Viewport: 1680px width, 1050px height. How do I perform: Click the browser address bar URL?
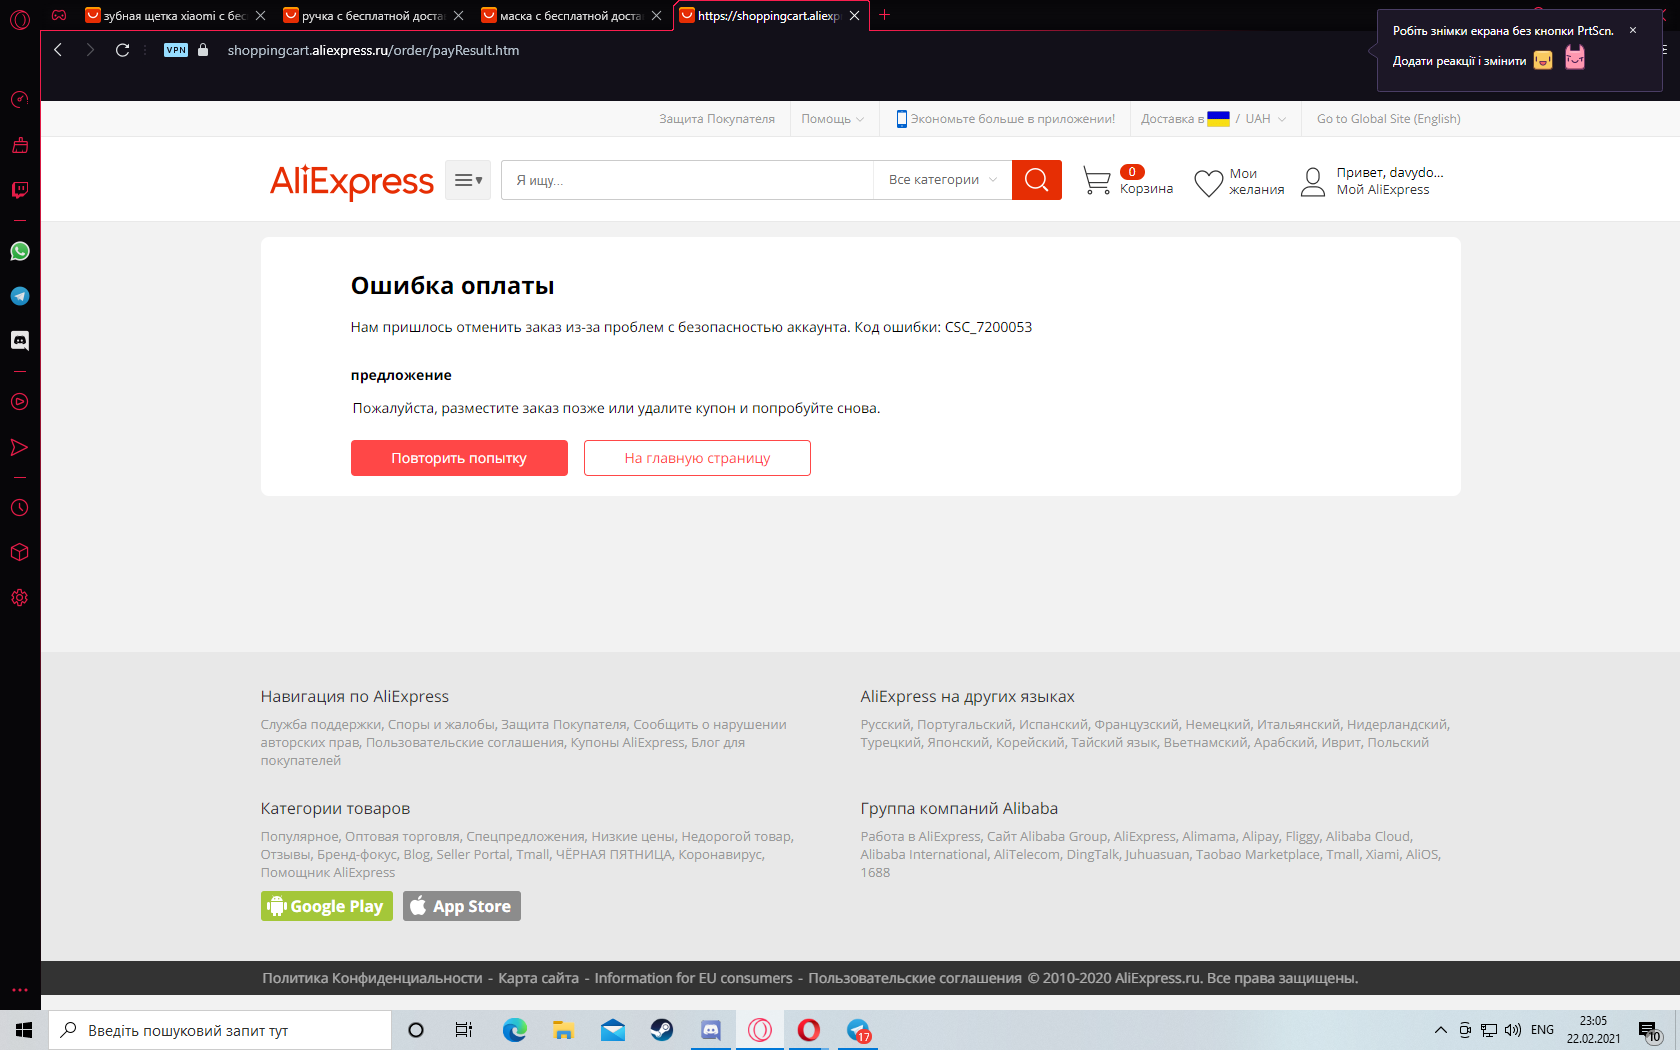(373, 50)
